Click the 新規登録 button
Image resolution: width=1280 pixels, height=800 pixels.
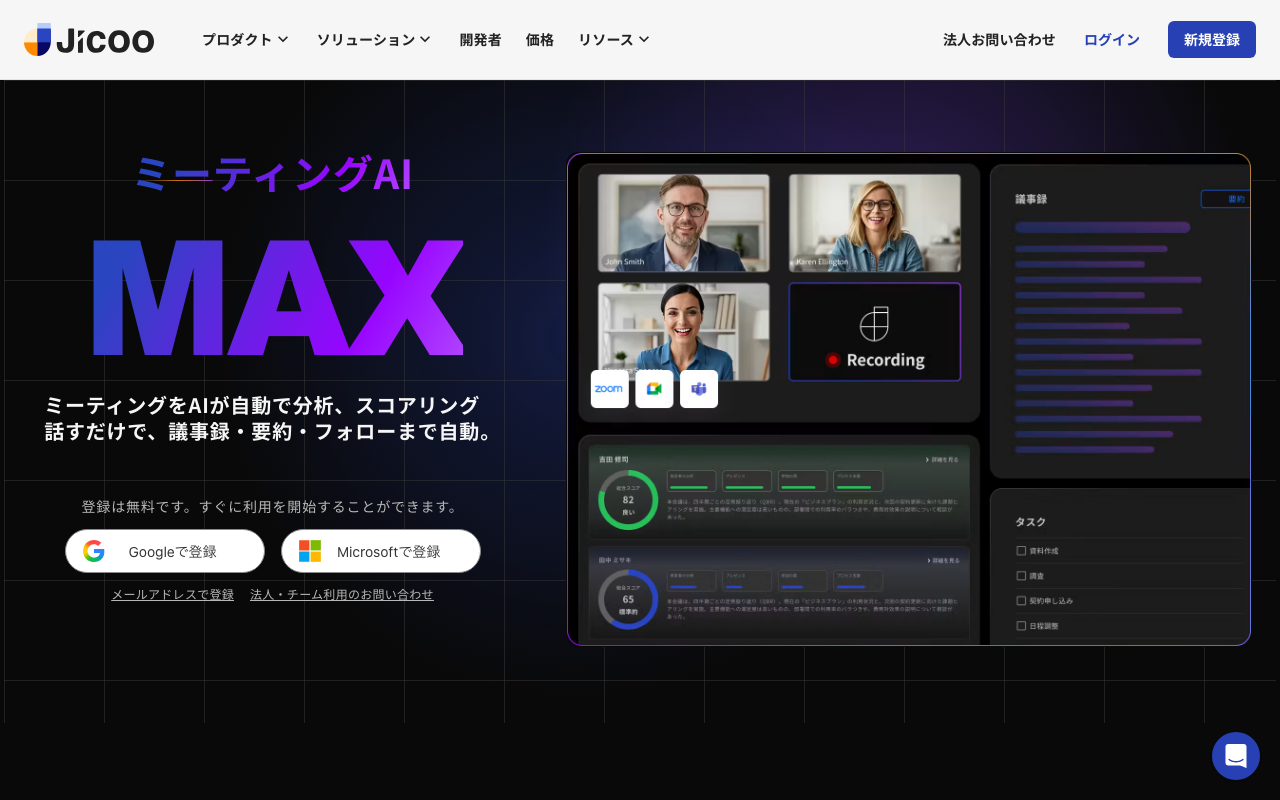1212,40
